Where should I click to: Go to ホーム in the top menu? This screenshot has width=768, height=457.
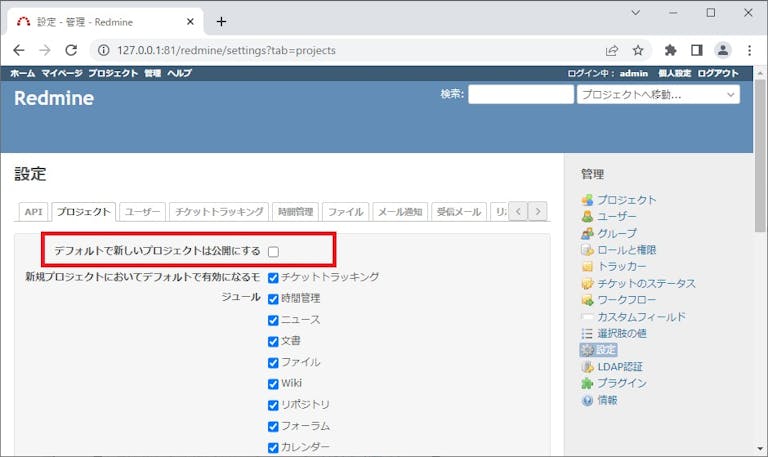coord(23,73)
